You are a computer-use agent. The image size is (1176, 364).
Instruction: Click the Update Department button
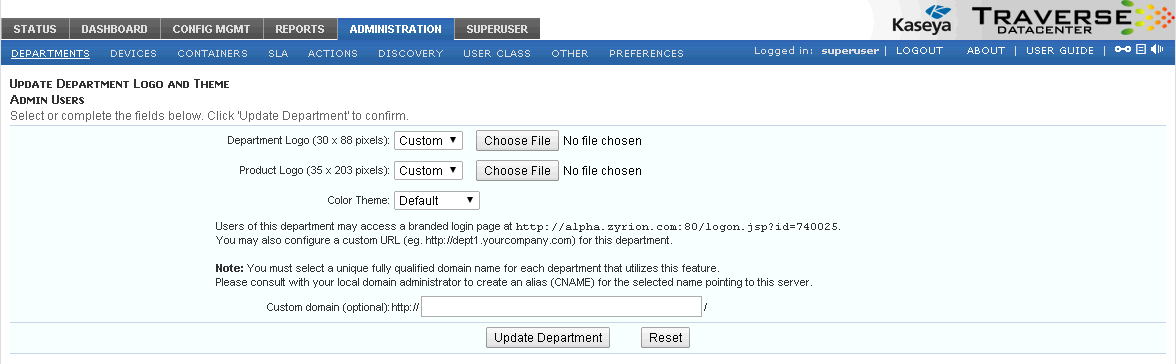coord(548,338)
